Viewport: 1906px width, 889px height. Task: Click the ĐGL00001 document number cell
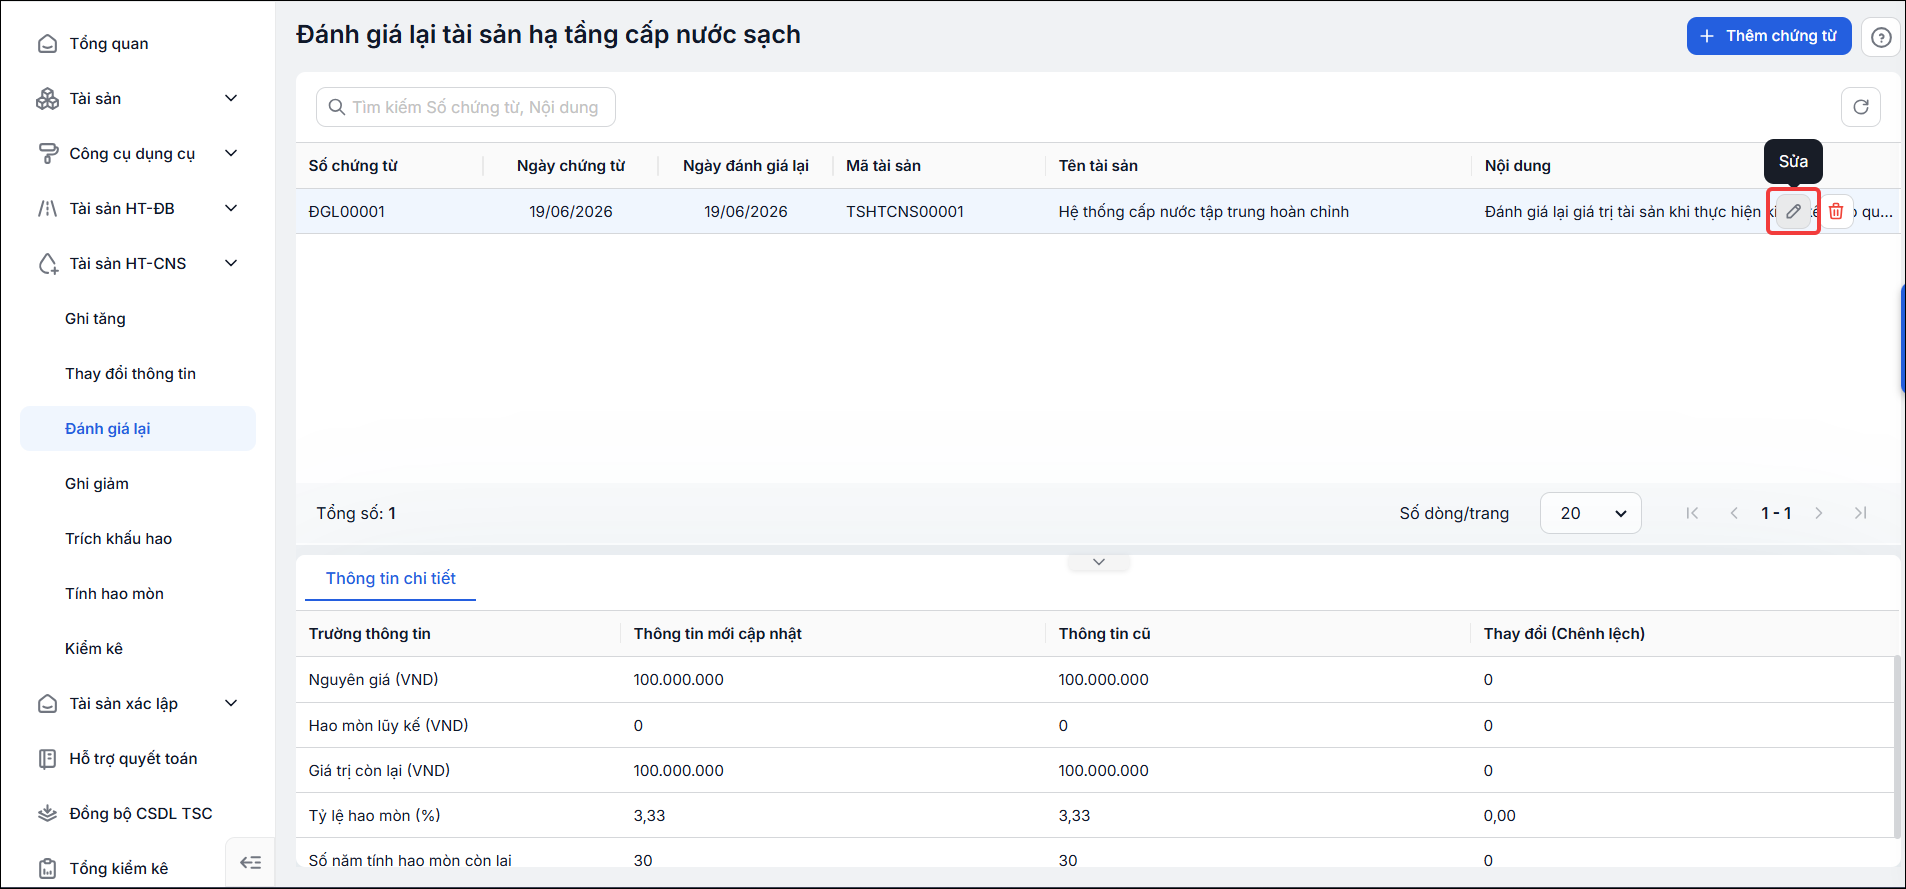347,212
